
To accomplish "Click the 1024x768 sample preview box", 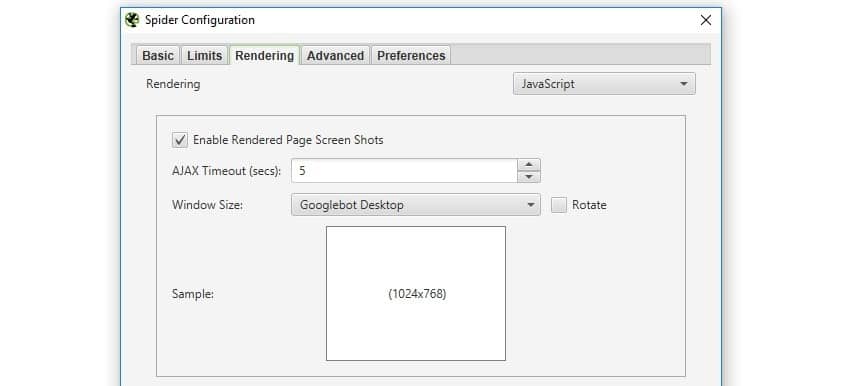I will 416,293.
